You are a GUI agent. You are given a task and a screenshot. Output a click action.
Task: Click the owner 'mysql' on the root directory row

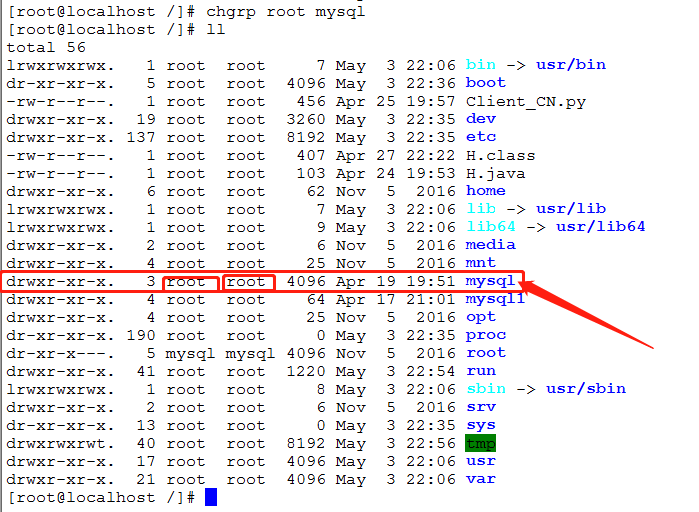pyautogui.click(x=190, y=354)
